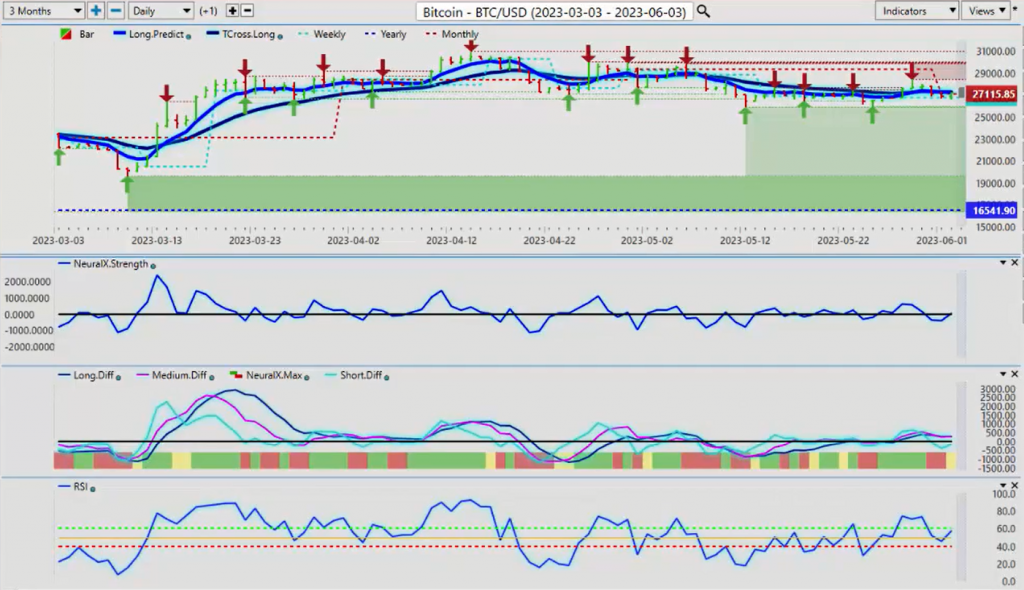Click the 2023-06-01 date on the axis
This screenshot has width=1024, height=590.
941,240
